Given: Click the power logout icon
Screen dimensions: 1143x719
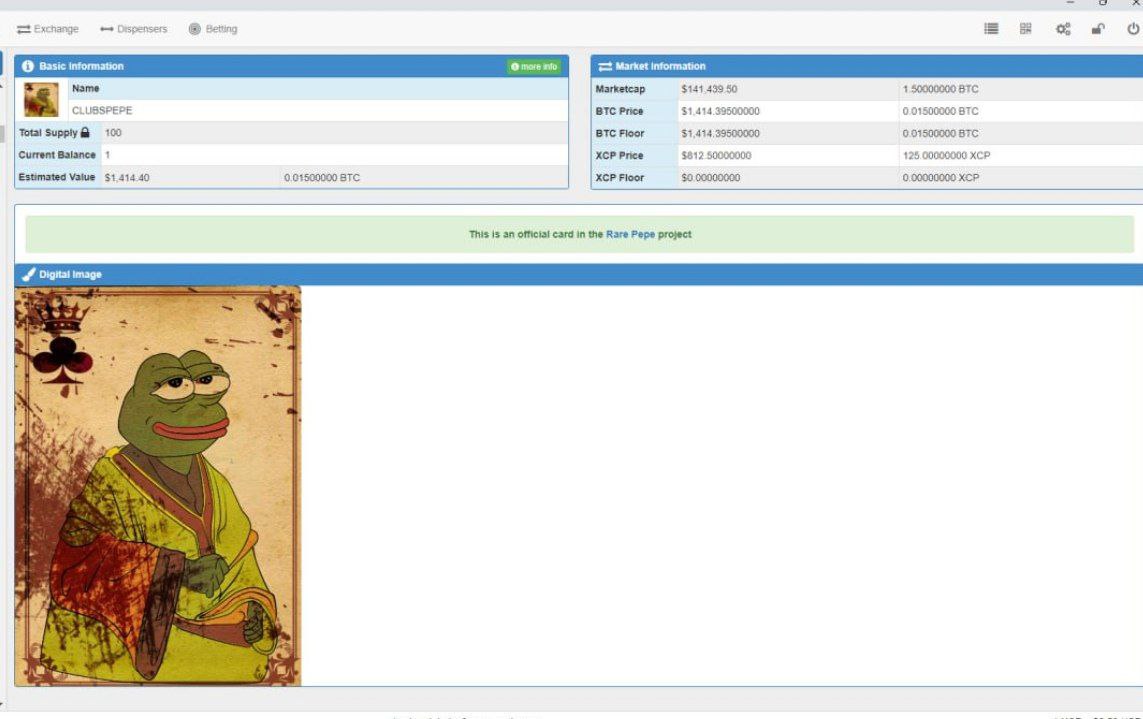Looking at the screenshot, I should click(1133, 28).
